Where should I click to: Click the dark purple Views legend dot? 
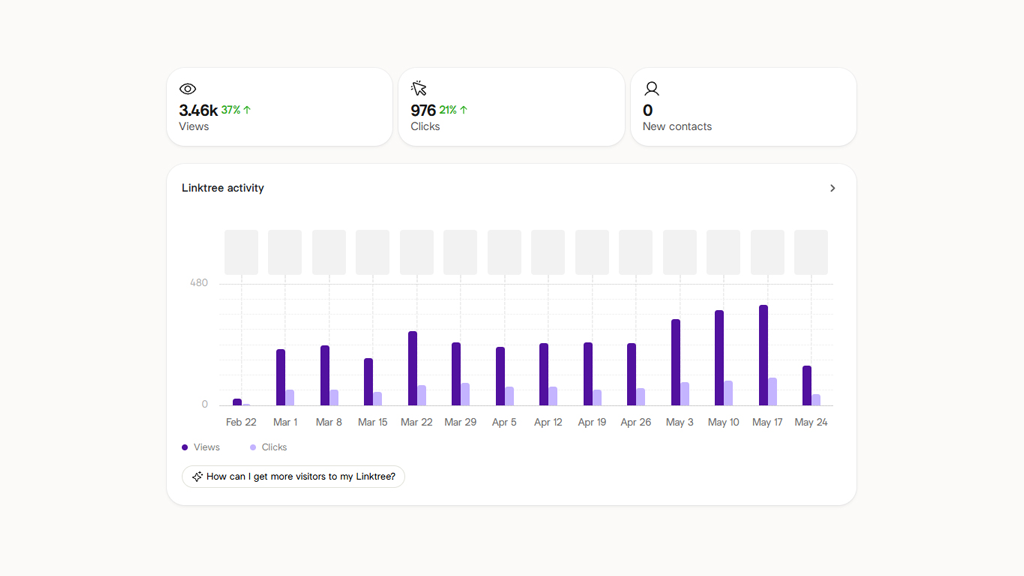(185, 447)
